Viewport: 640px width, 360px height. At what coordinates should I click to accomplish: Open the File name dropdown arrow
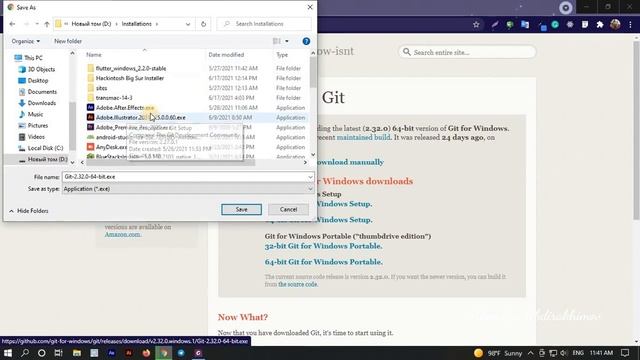310,177
